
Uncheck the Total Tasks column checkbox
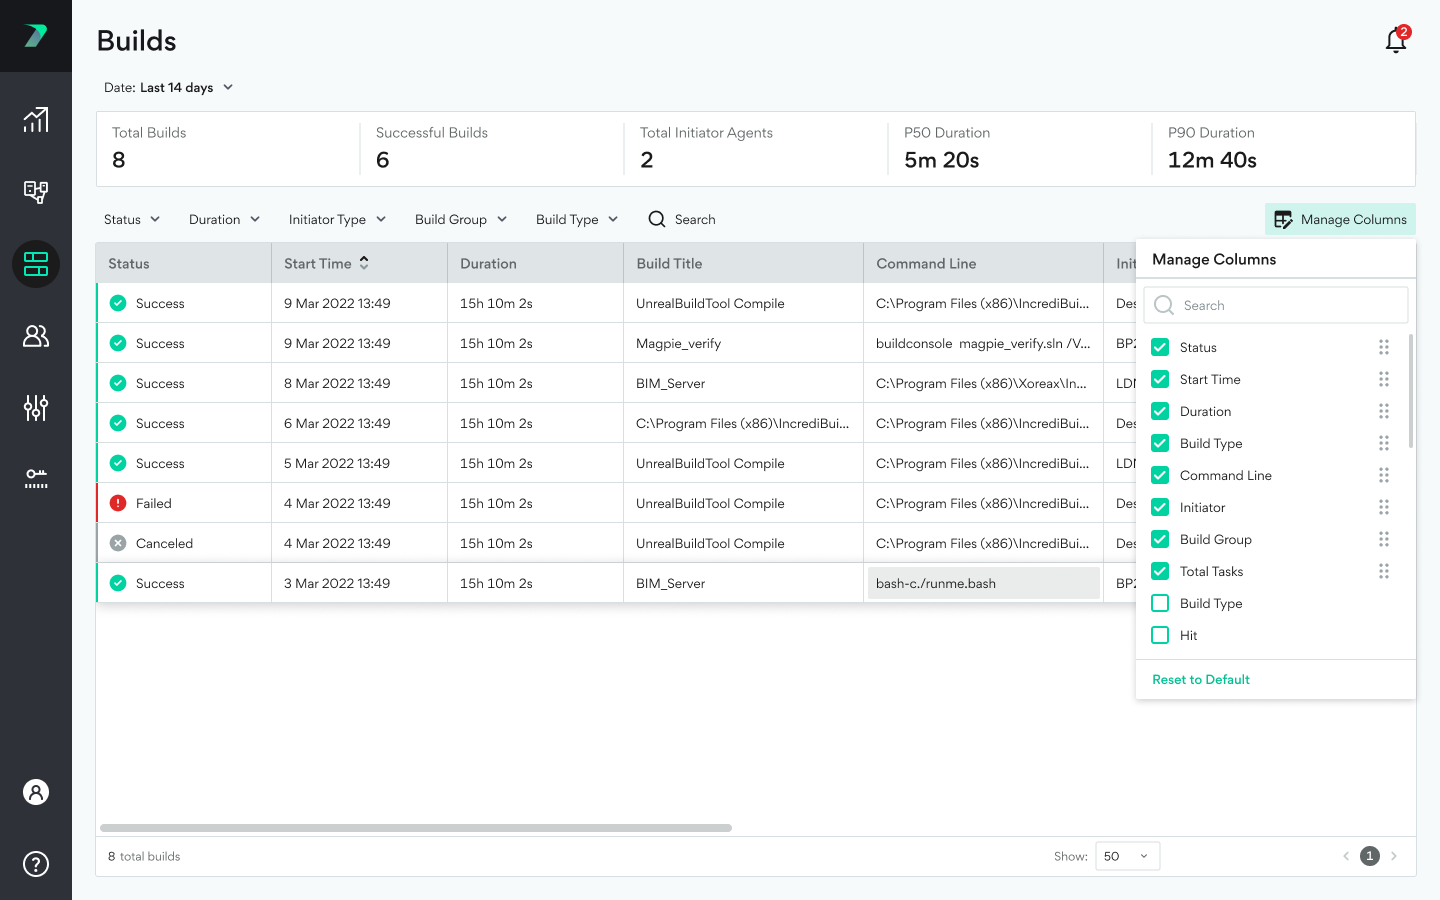[x=1160, y=571]
